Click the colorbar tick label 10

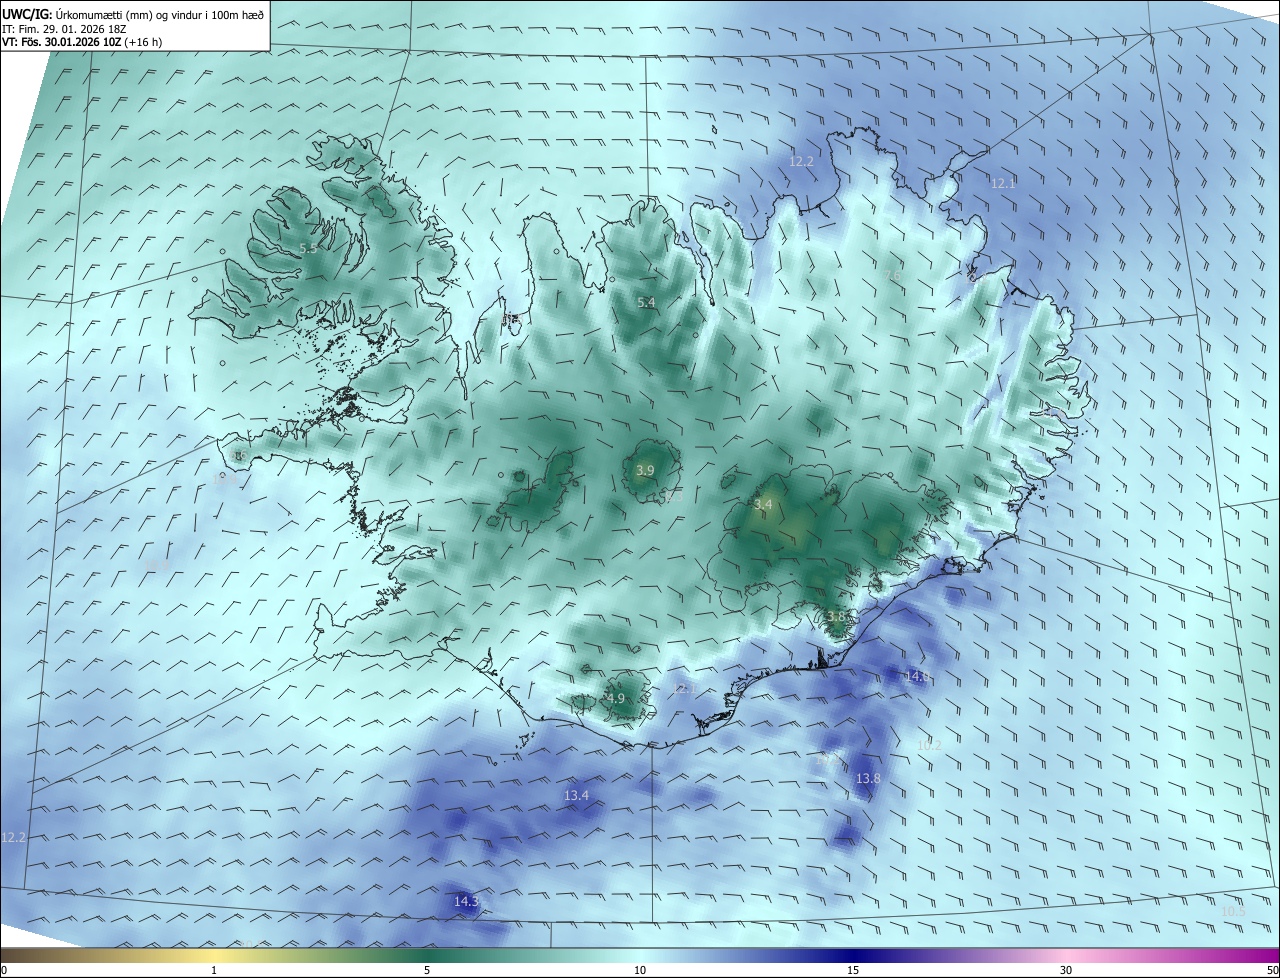click(x=640, y=970)
